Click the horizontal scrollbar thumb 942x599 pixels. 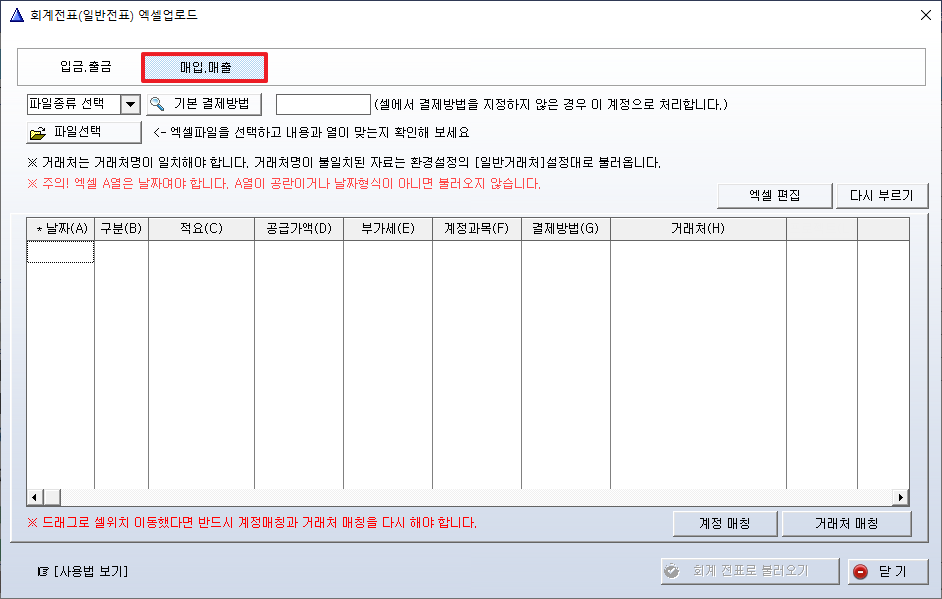[x=52, y=497]
